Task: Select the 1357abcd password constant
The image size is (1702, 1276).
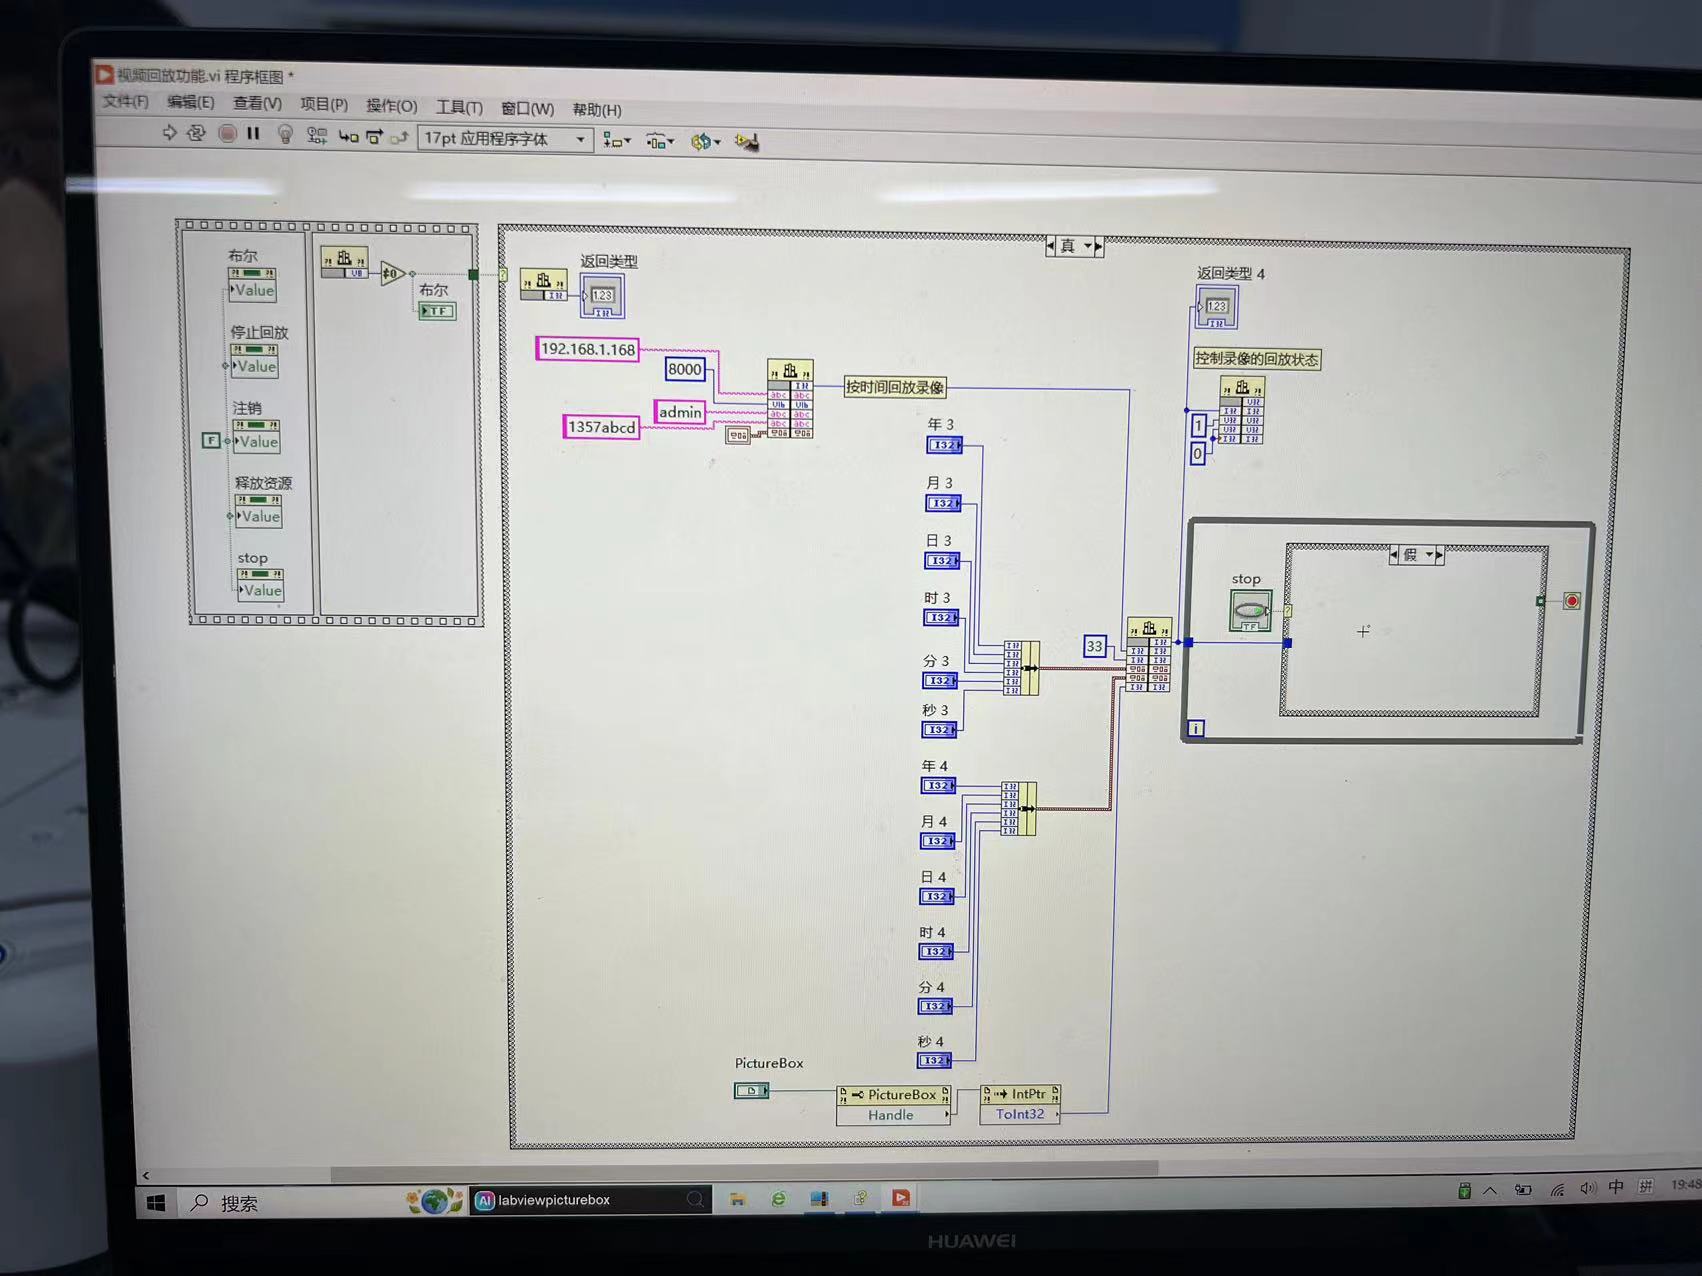Action: click(601, 427)
